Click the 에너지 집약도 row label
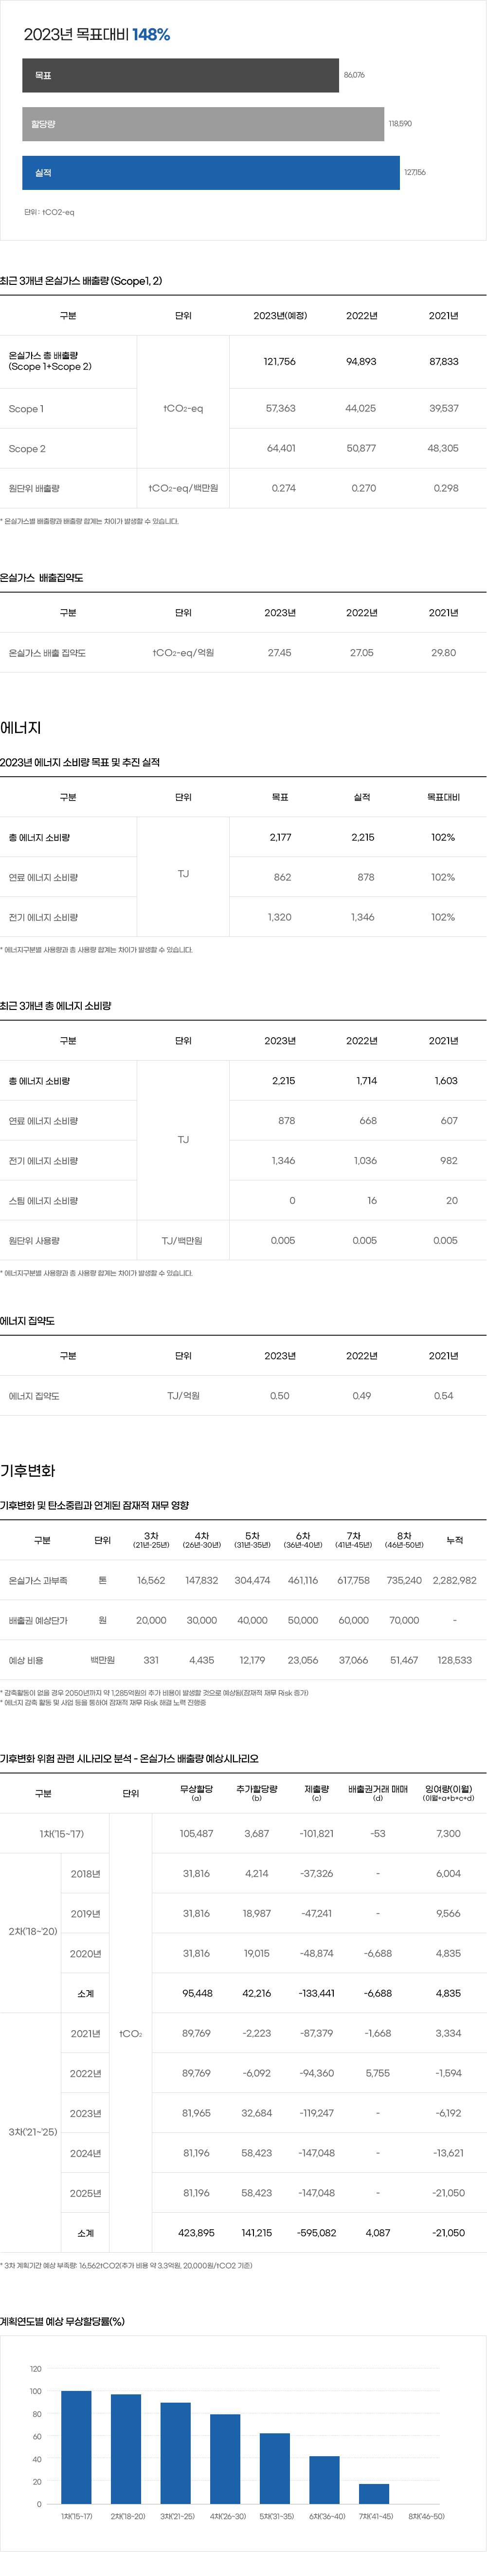Image resolution: width=487 pixels, height=2576 pixels. click(34, 1396)
